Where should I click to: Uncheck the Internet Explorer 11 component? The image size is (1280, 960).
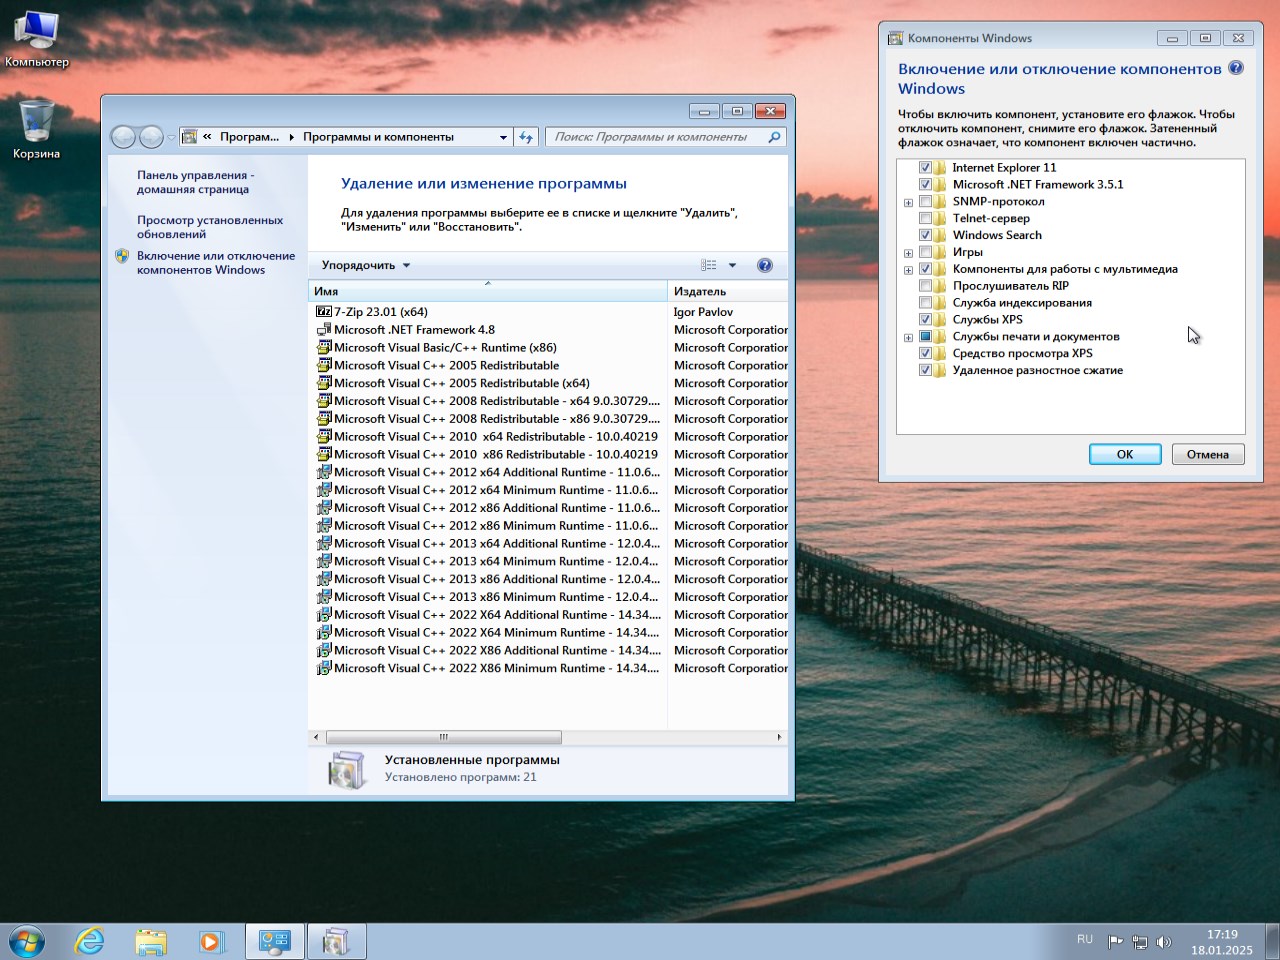click(925, 167)
